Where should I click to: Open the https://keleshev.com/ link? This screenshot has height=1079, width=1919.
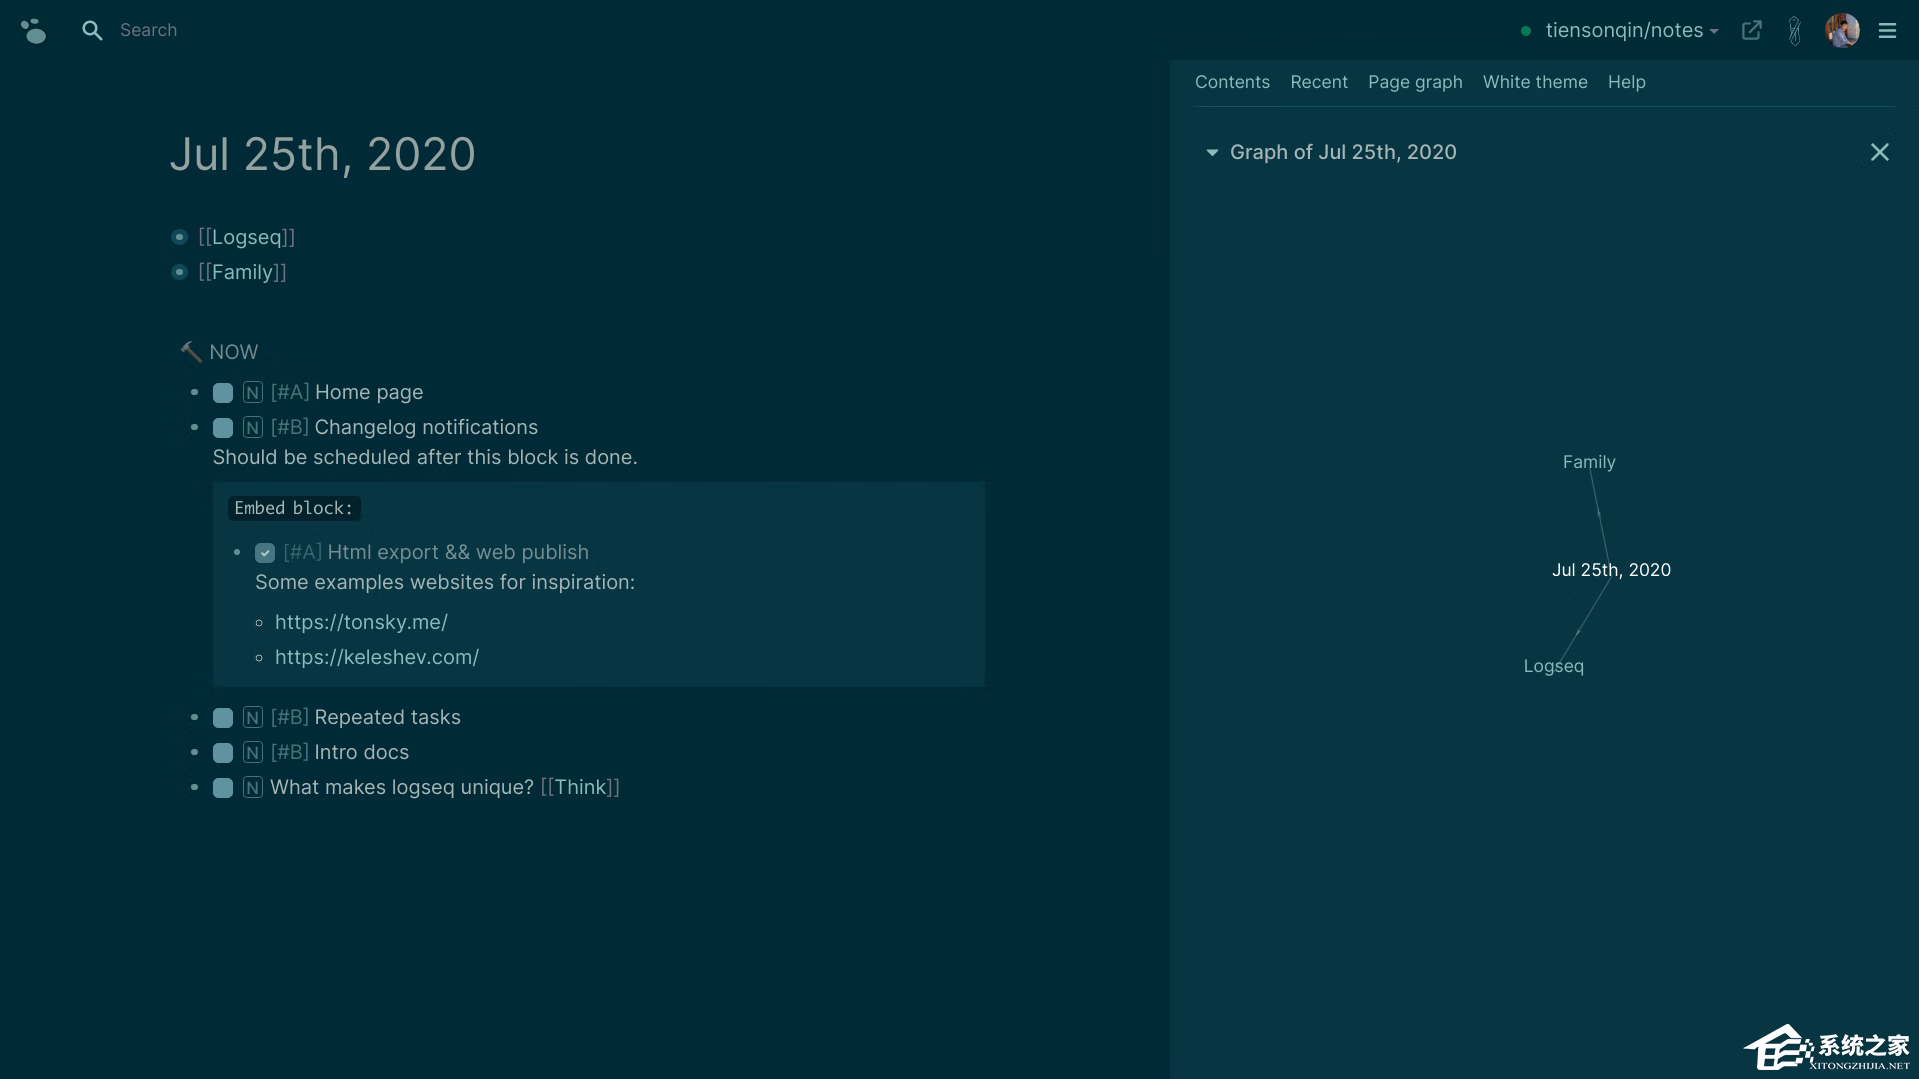click(x=377, y=657)
